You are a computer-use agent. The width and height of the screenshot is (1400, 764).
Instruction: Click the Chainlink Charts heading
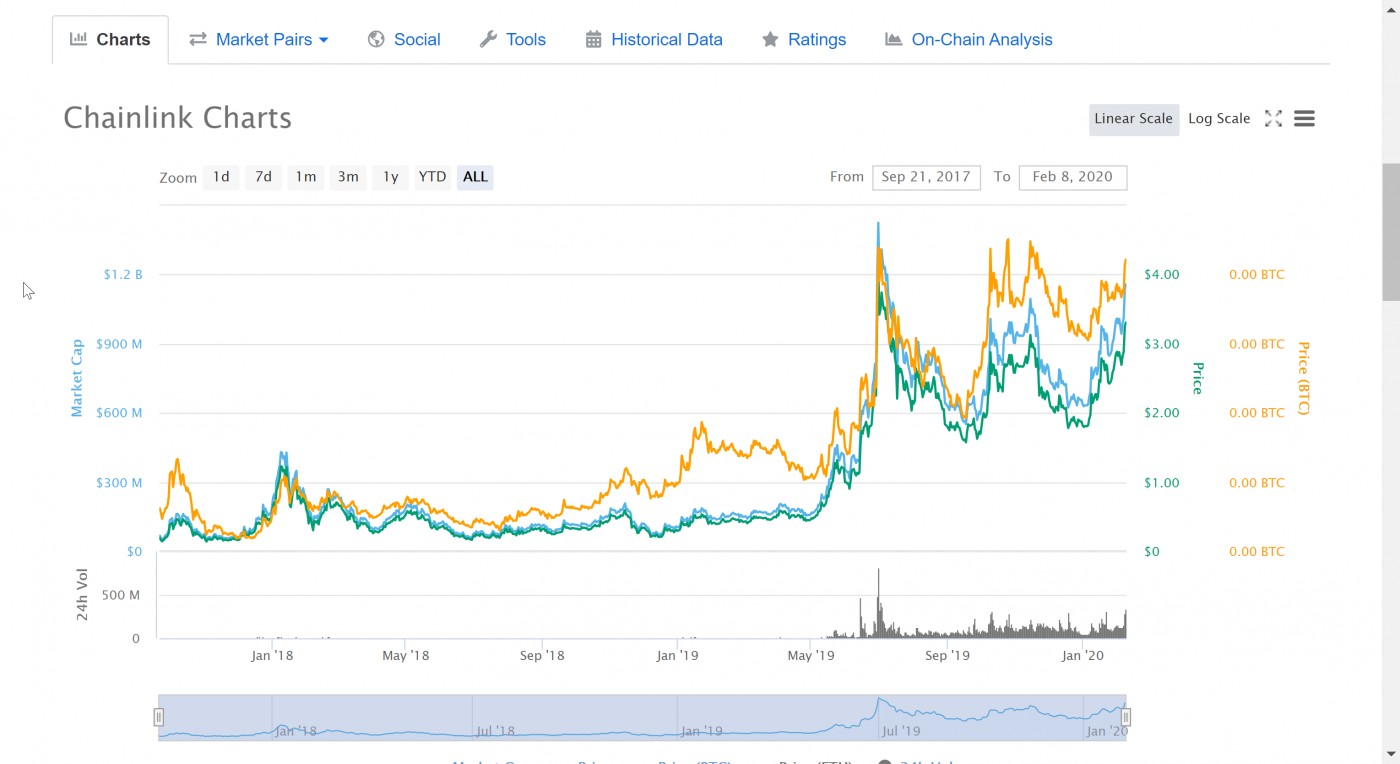[178, 118]
